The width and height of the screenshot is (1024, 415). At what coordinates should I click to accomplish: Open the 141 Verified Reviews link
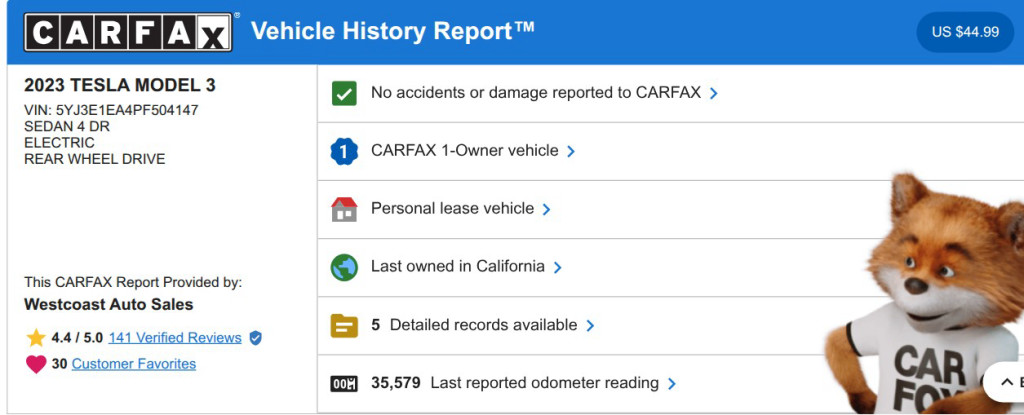point(175,338)
